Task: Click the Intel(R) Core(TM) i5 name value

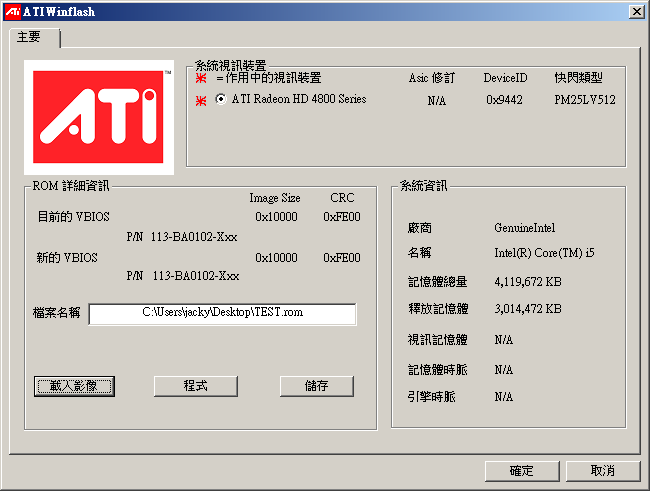Action: pyautogui.click(x=544, y=253)
